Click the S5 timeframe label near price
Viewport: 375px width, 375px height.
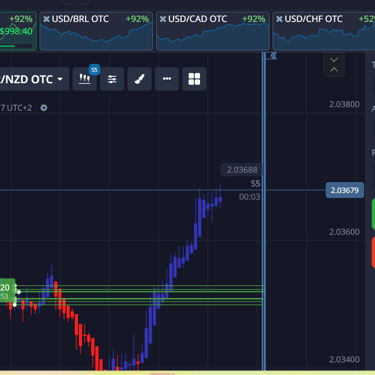(255, 184)
